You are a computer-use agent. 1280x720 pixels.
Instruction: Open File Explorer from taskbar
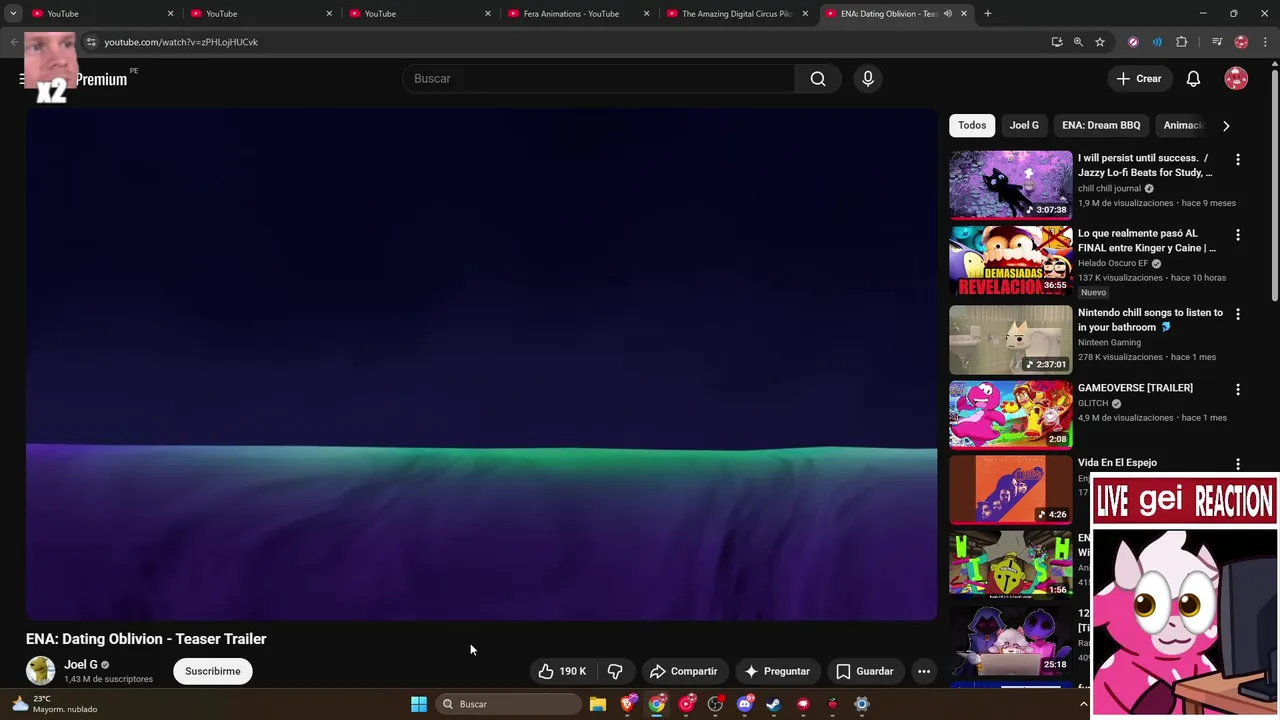click(x=598, y=704)
